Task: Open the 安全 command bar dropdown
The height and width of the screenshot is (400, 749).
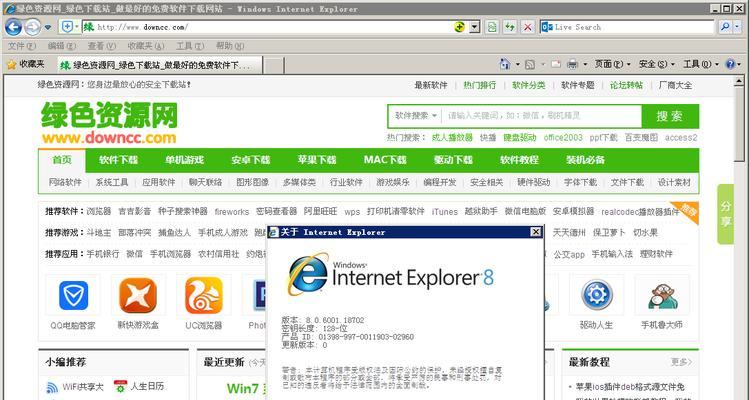Action: click(x=656, y=64)
